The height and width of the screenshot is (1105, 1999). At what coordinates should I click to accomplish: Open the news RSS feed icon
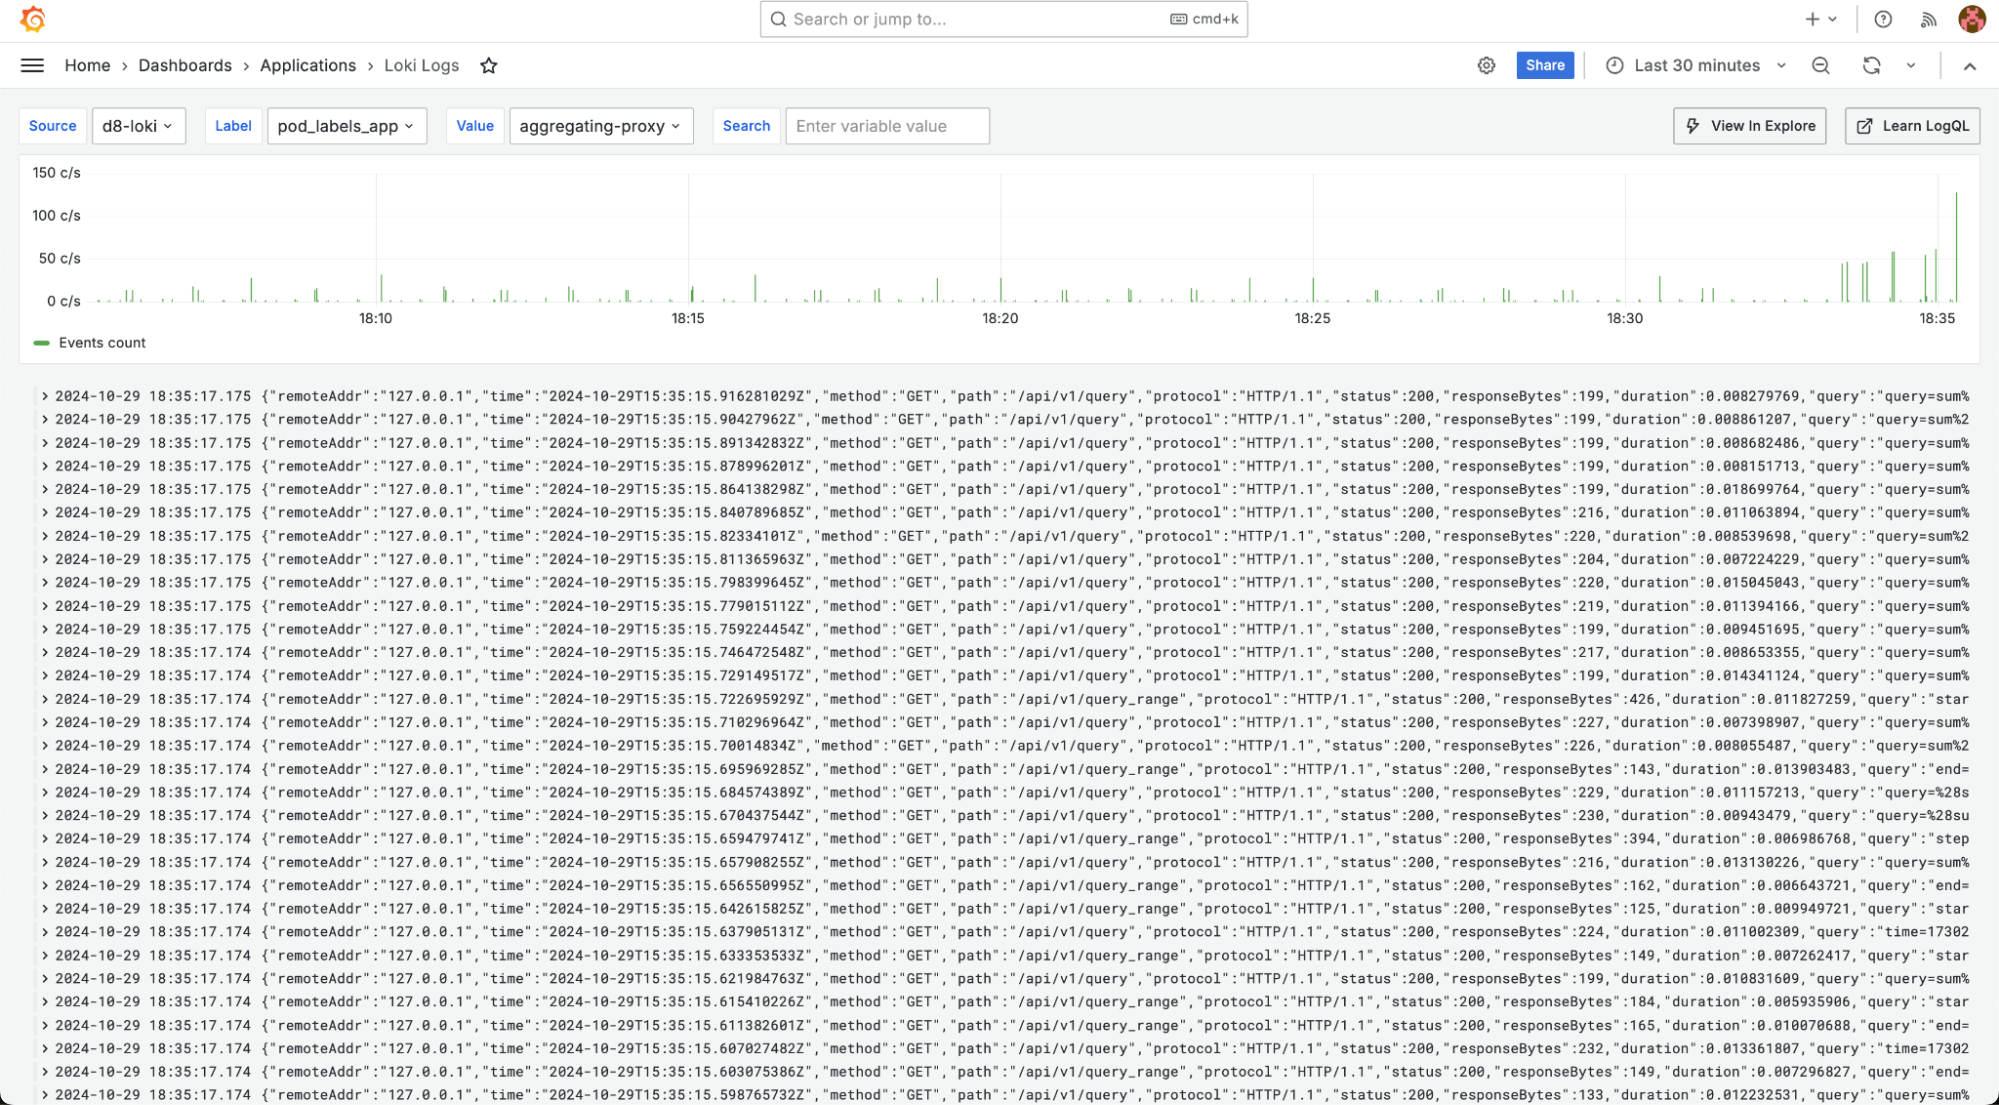coord(1928,19)
